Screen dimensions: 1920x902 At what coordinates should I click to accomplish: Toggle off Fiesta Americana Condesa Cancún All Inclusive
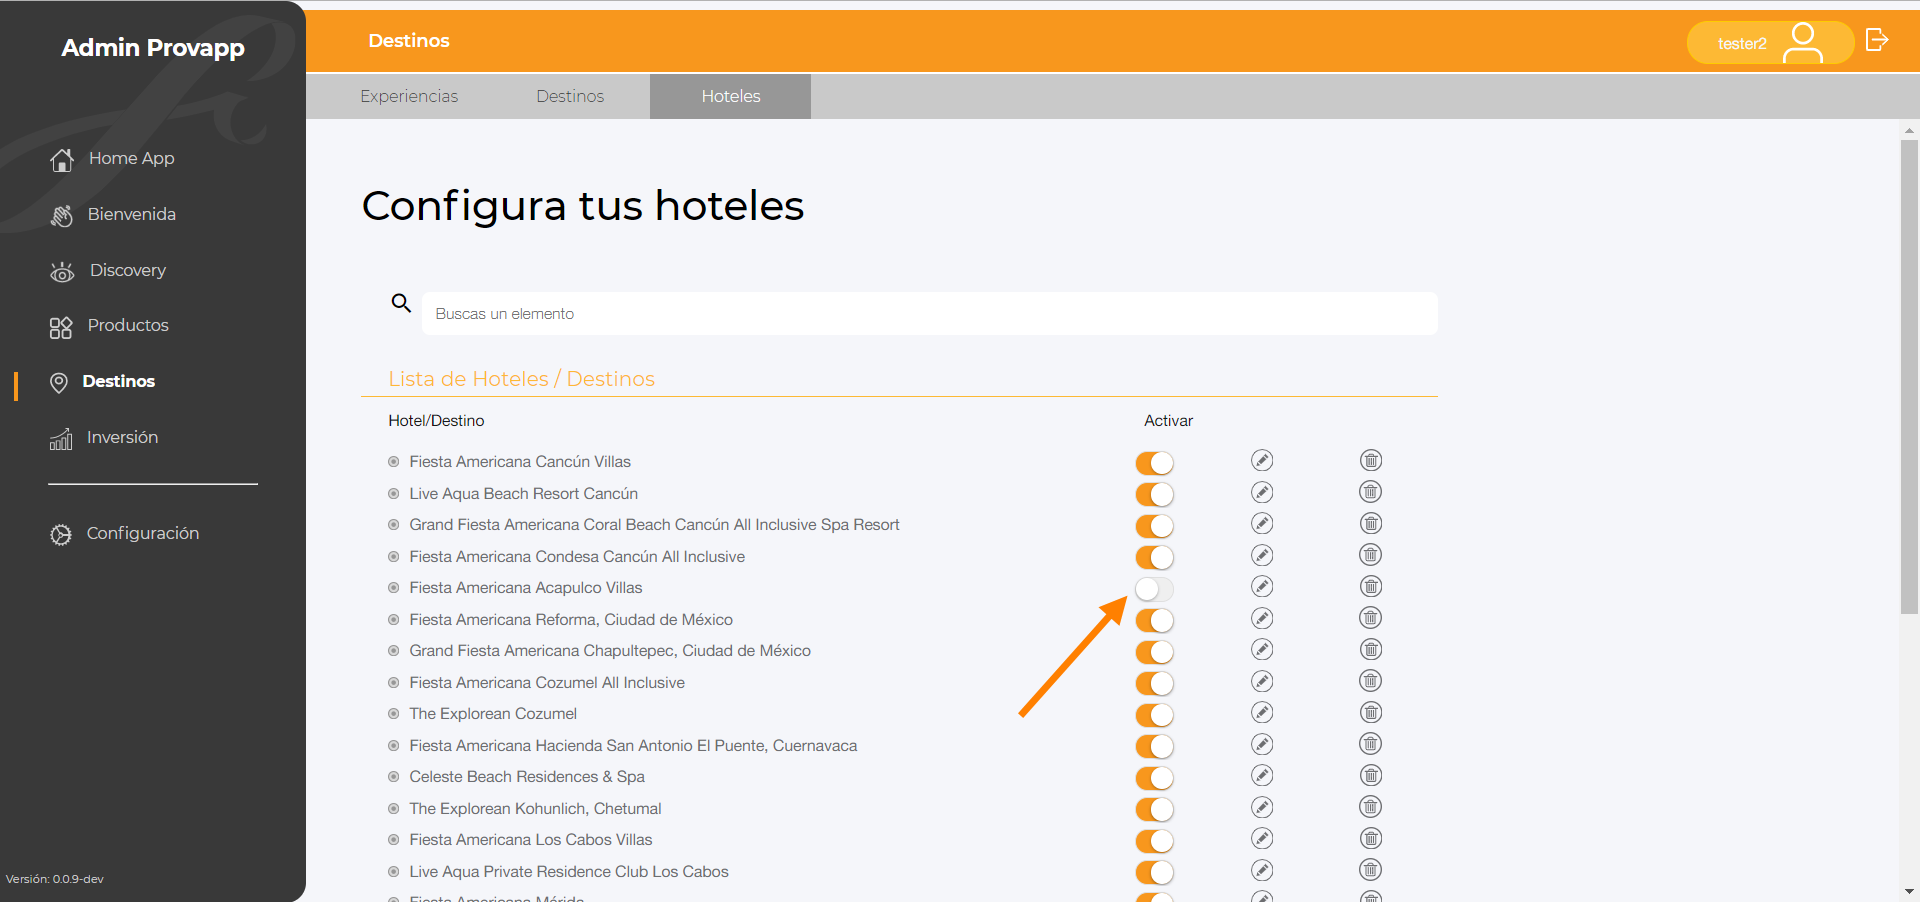(1154, 557)
